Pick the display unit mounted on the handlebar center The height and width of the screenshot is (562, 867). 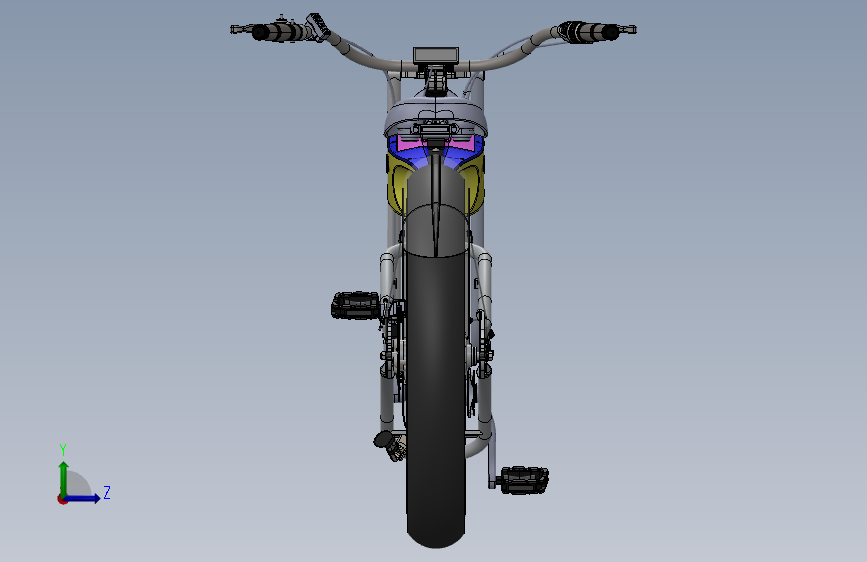pos(436,55)
